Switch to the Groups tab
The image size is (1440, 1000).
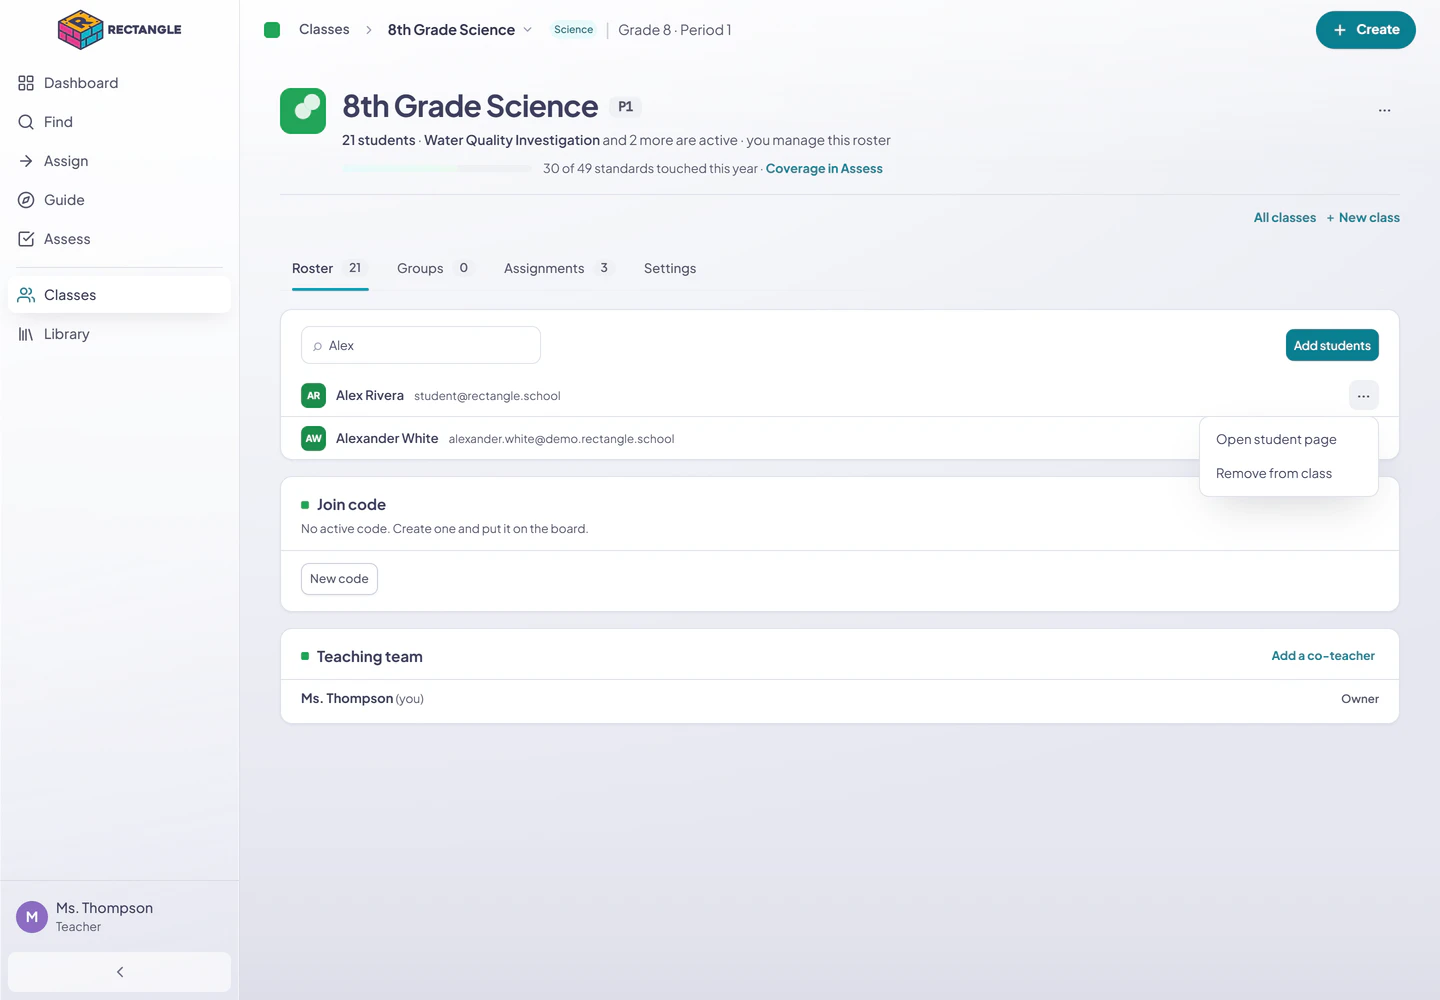pos(435,269)
